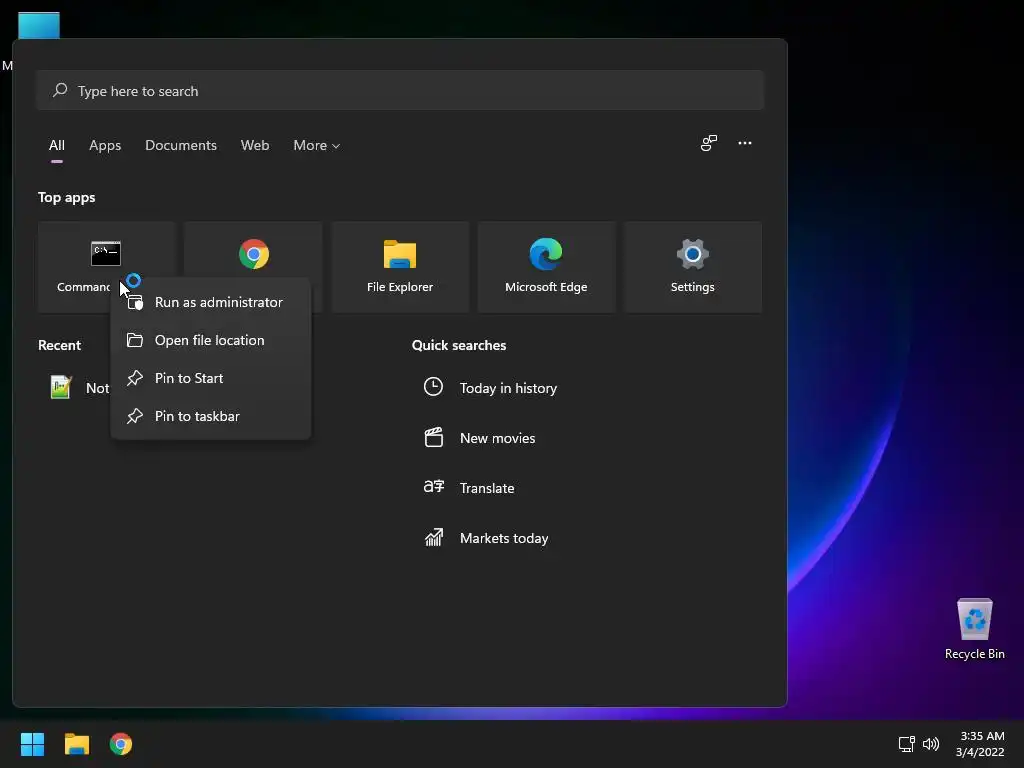Open Chrome from the taskbar
Viewport: 1024px width, 768px height.
(x=121, y=744)
